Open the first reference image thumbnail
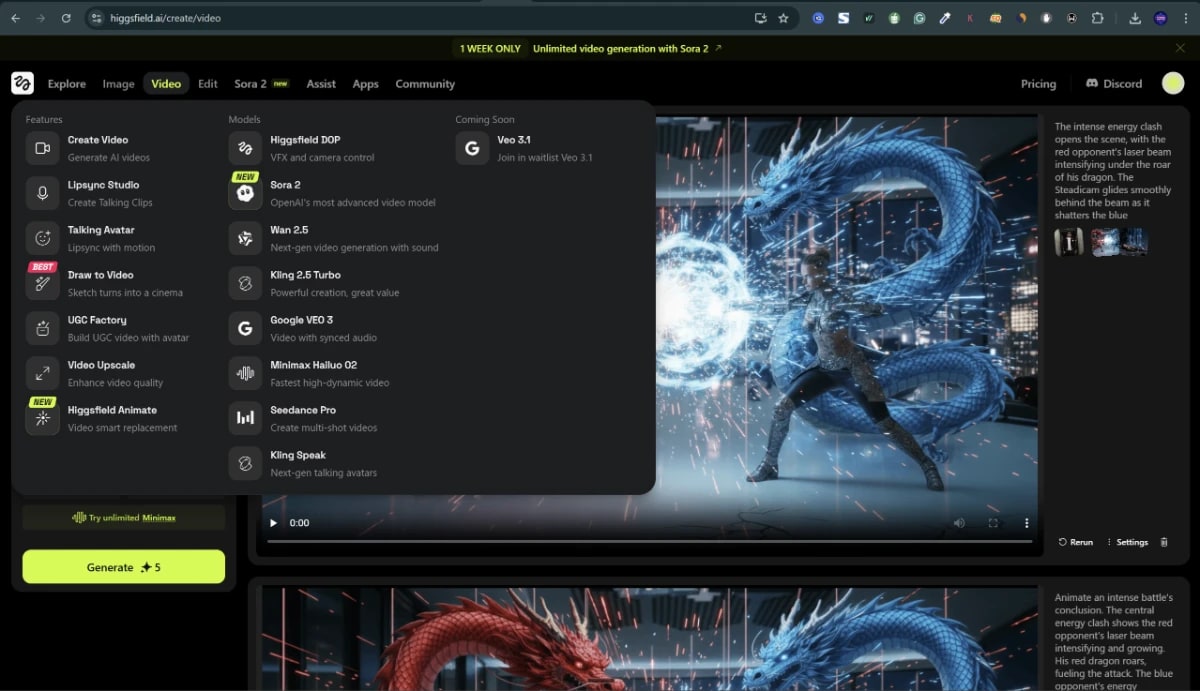Viewport: 1200px width, 691px height. [x=1069, y=241]
